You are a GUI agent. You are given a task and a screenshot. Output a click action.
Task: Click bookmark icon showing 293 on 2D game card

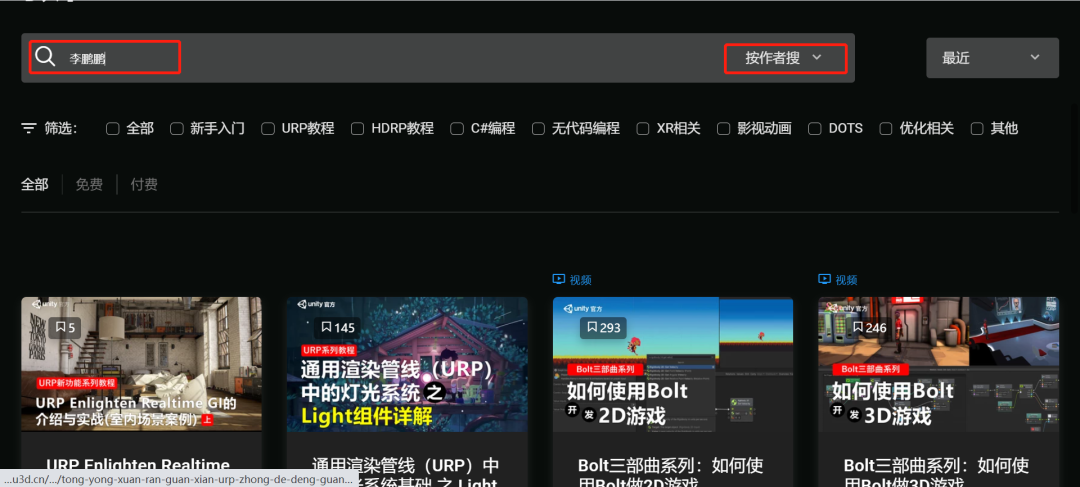pos(591,327)
